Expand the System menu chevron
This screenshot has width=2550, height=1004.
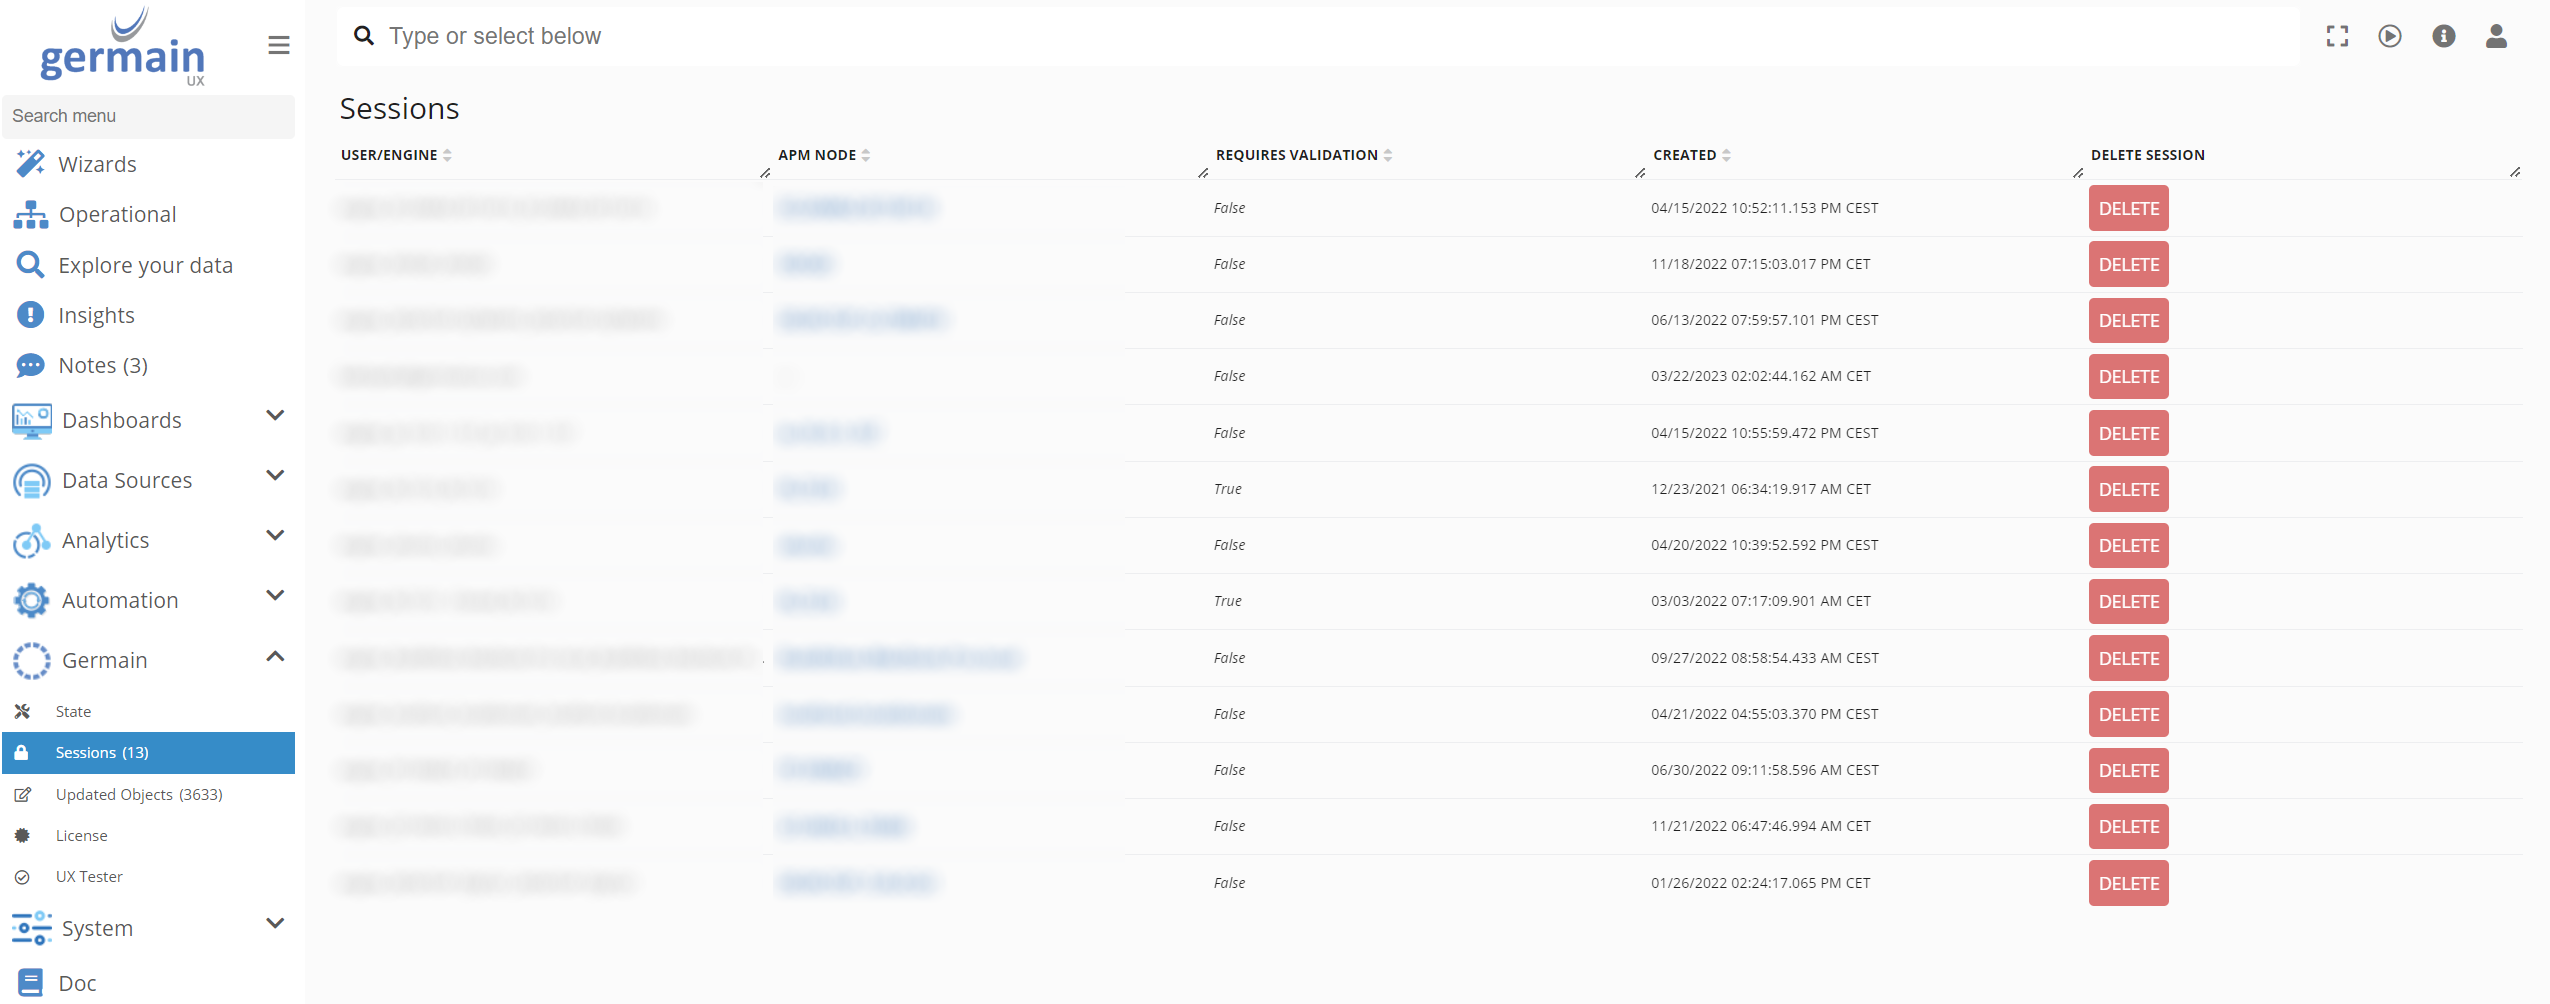coord(275,924)
